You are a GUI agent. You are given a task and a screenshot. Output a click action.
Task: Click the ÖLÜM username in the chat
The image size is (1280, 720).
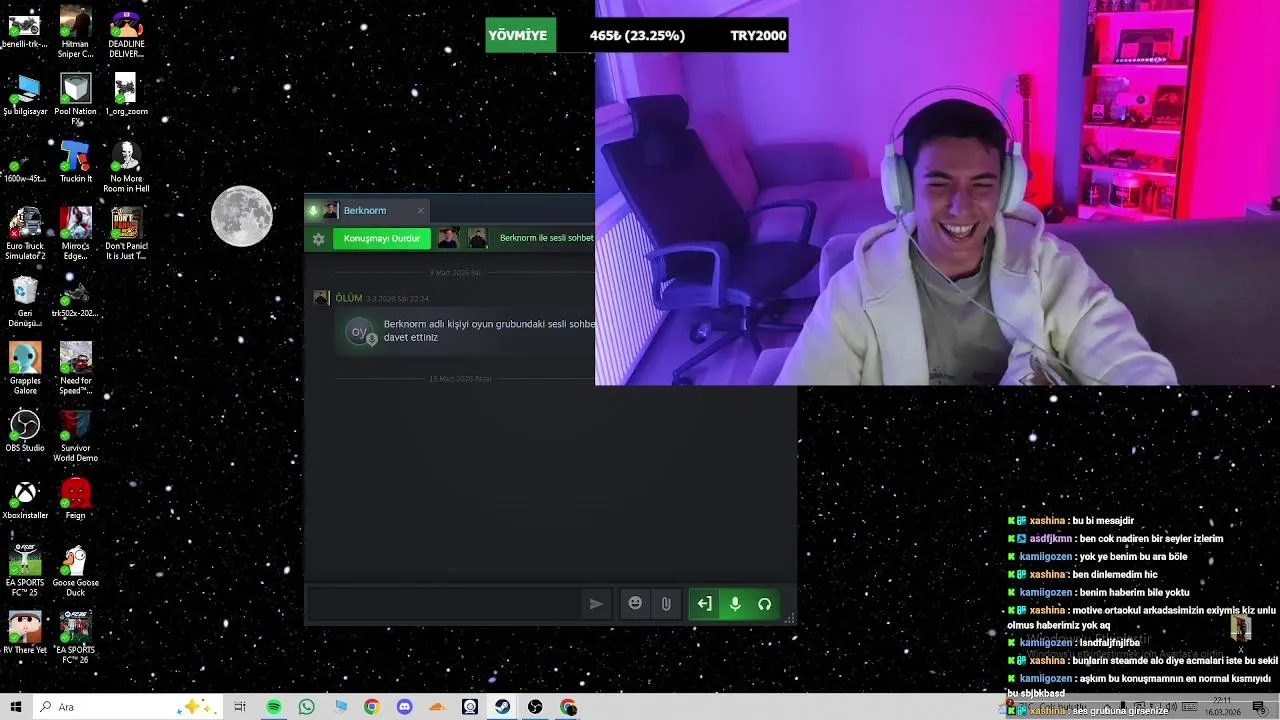pyautogui.click(x=348, y=298)
